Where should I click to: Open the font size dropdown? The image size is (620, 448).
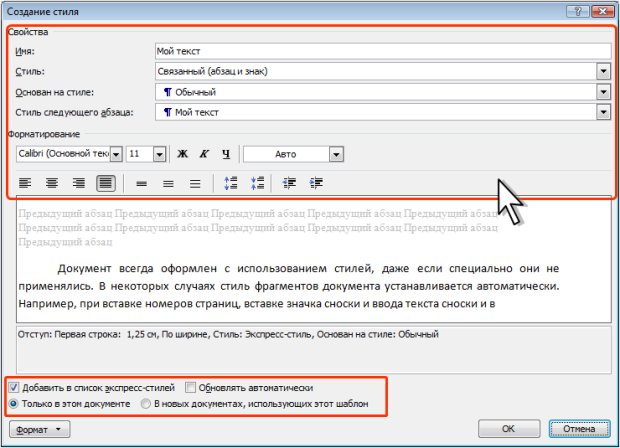coord(160,154)
